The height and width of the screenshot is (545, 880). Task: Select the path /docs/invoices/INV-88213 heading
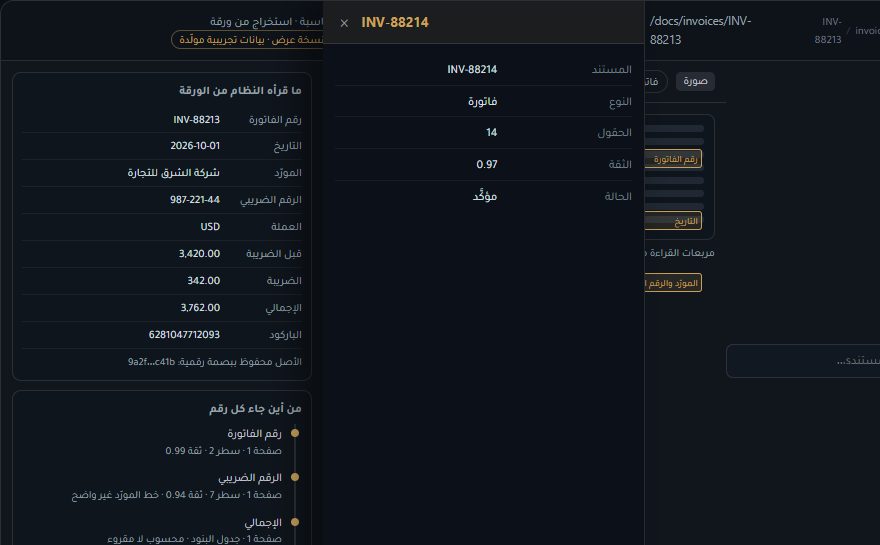[700, 30]
